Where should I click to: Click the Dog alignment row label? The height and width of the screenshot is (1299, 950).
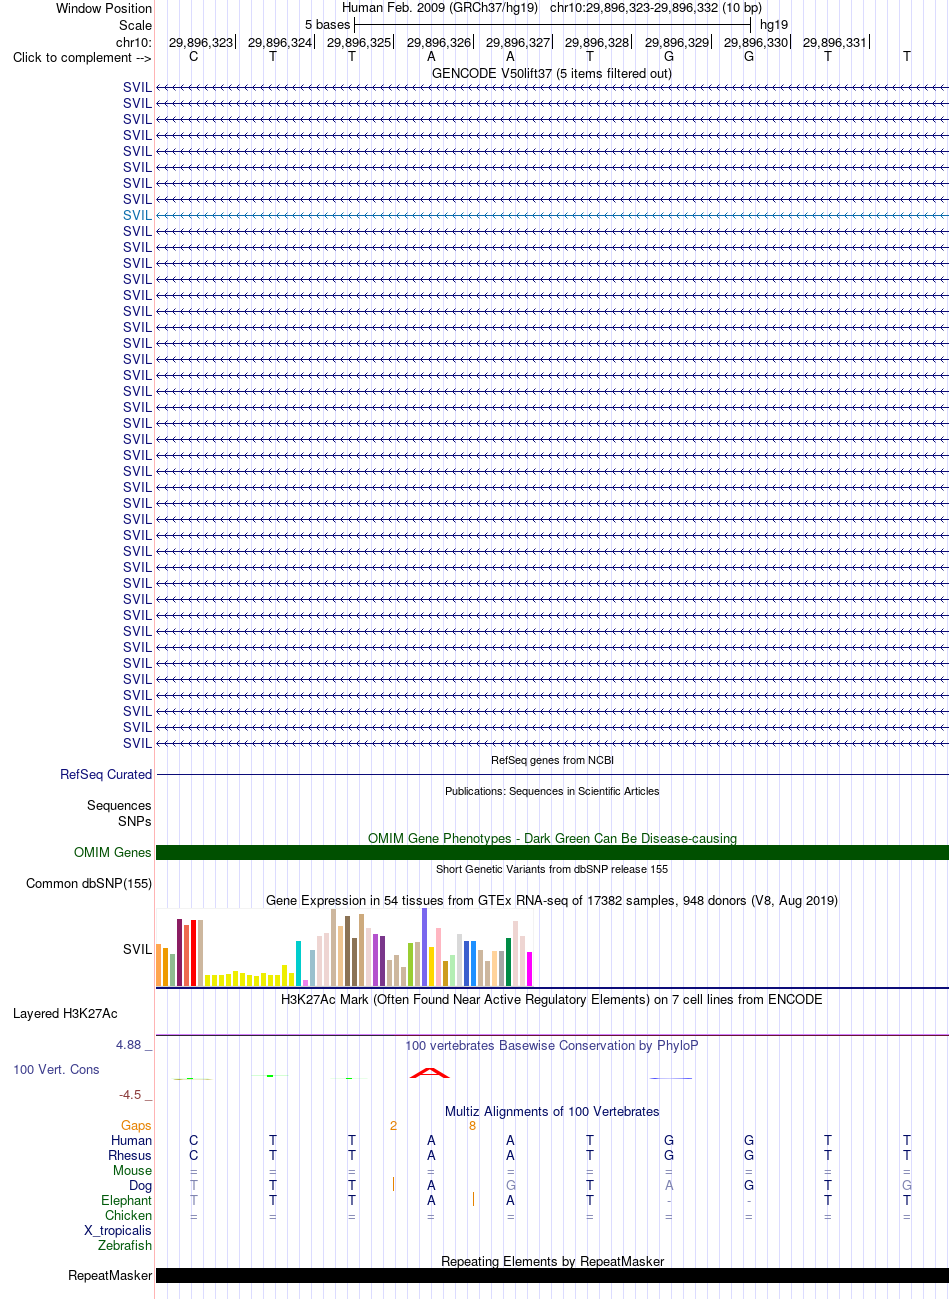140,1185
